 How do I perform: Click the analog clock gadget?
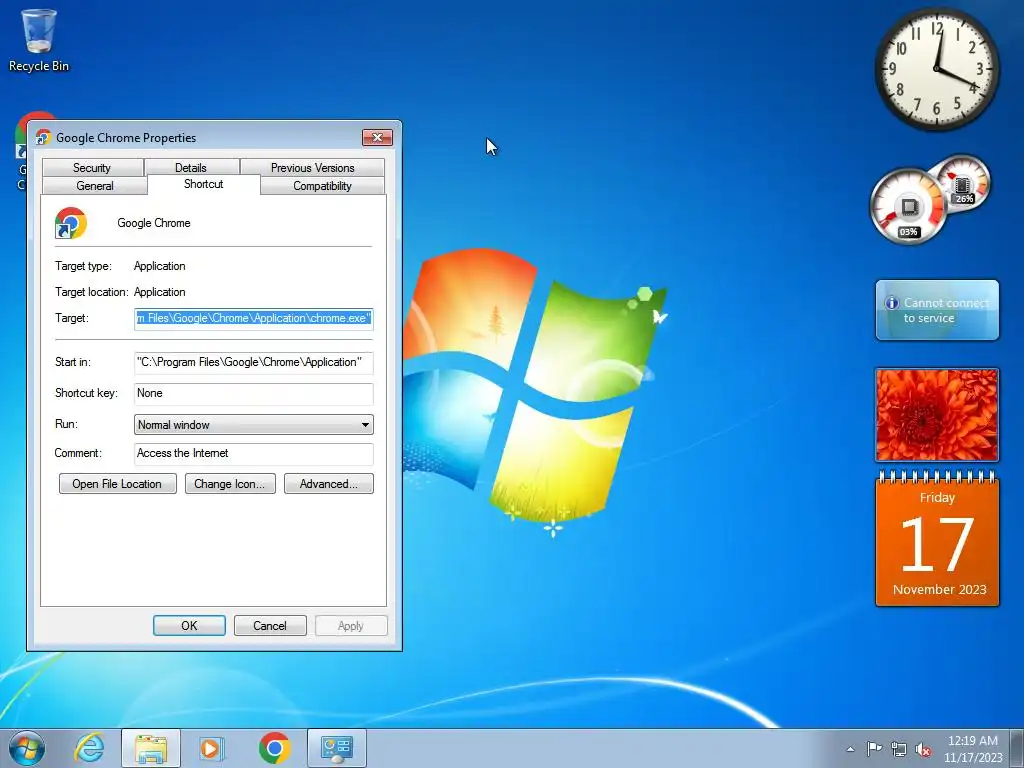pyautogui.click(x=937, y=69)
